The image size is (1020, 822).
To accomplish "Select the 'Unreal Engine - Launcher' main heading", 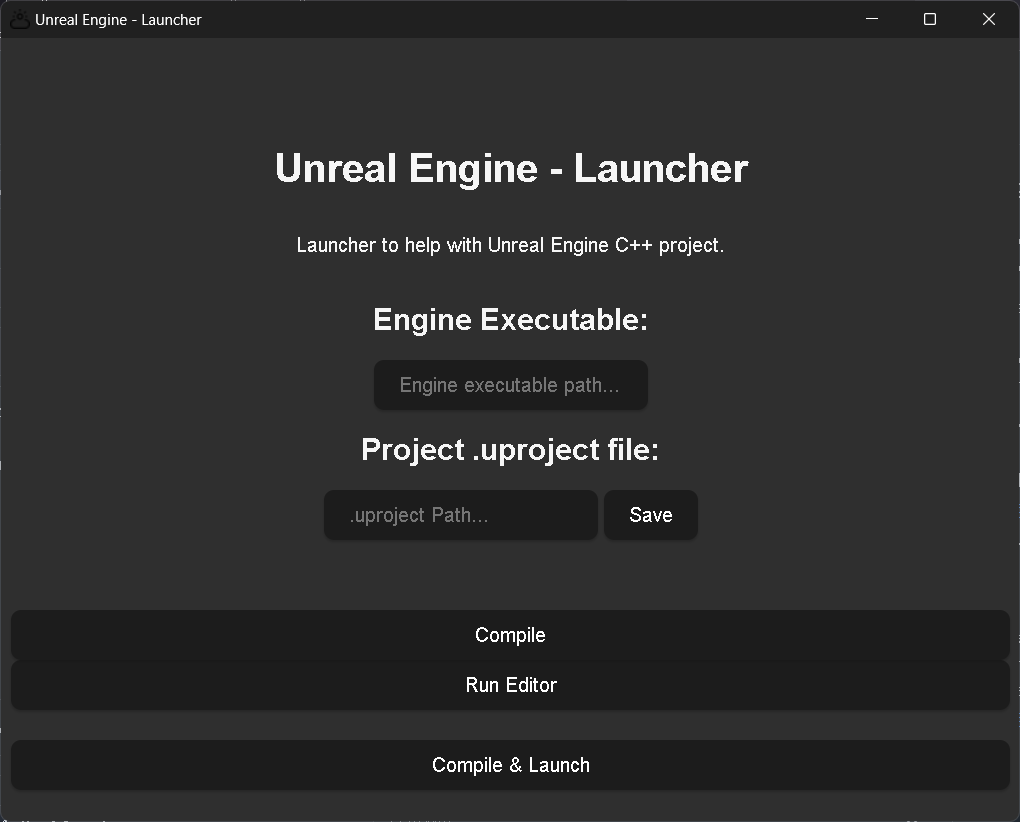I will (x=511, y=168).
